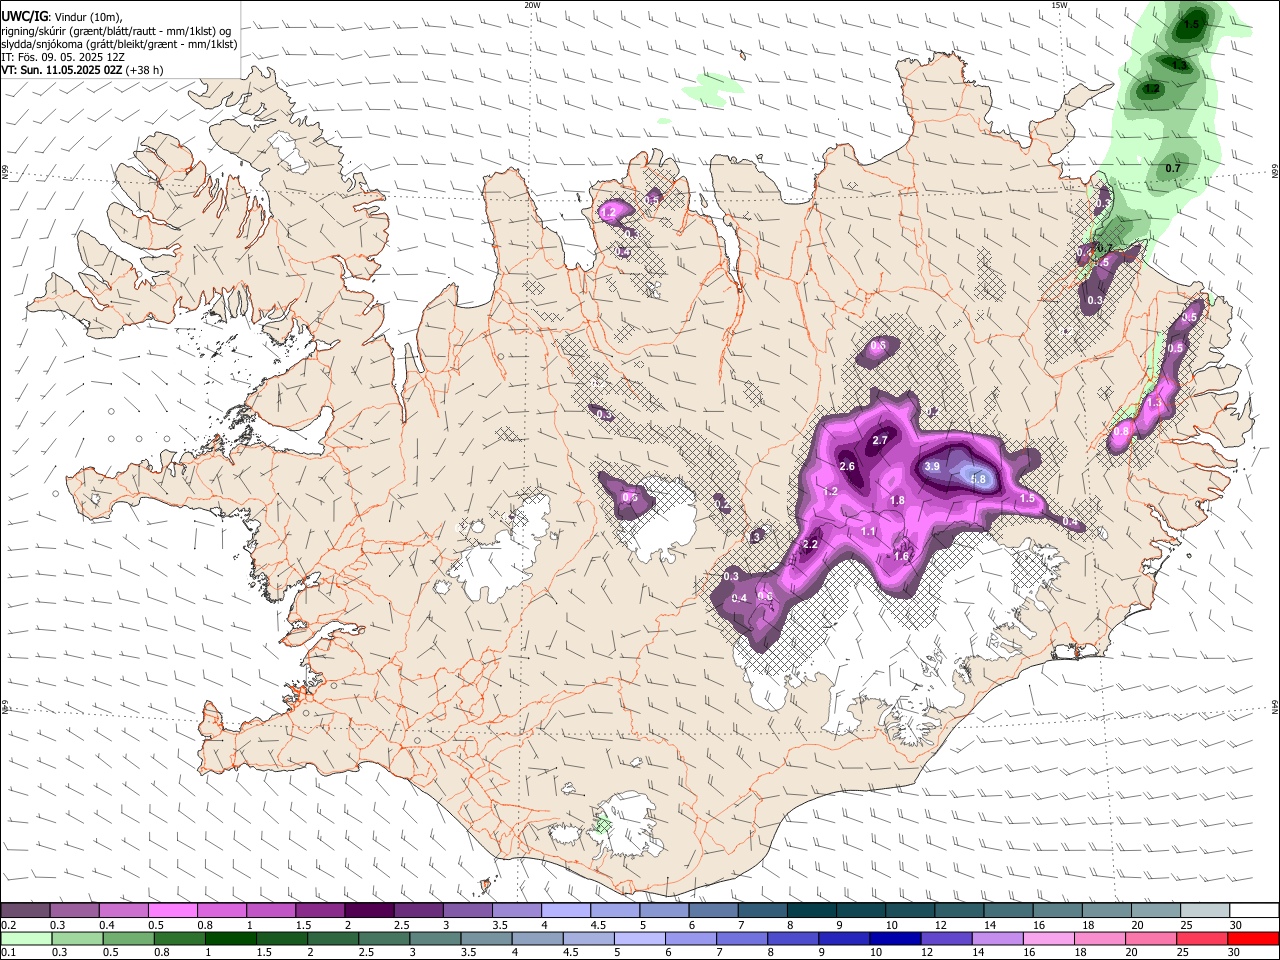The width and height of the screenshot is (1280, 960).
Task: Click the (+38 h) forecast offset text
Action: [145, 70]
